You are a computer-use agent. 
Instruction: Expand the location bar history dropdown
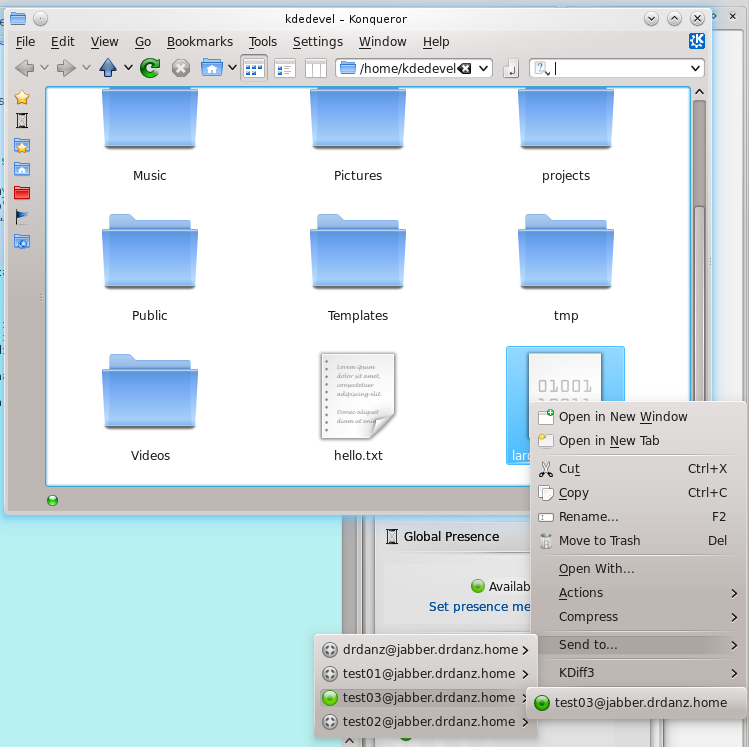click(483, 68)
